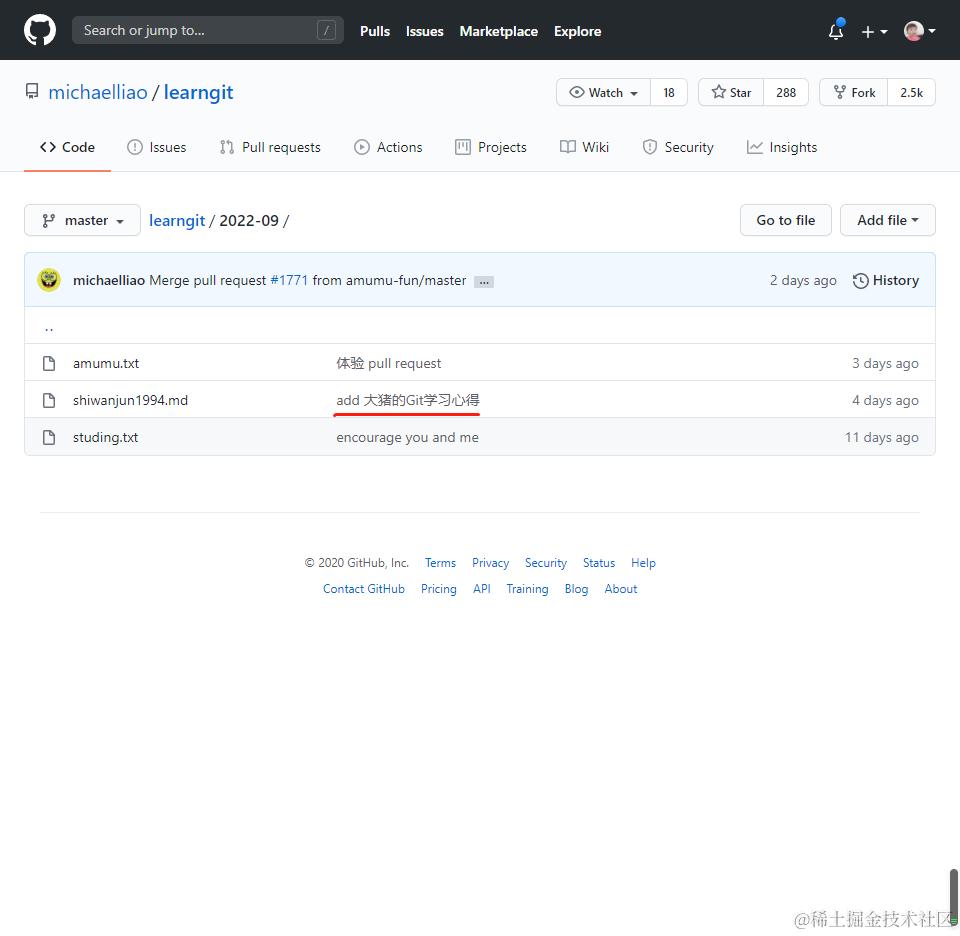Switch to the Actions tab
Viewport: 960px width, 936px height.
pos(388,148)
